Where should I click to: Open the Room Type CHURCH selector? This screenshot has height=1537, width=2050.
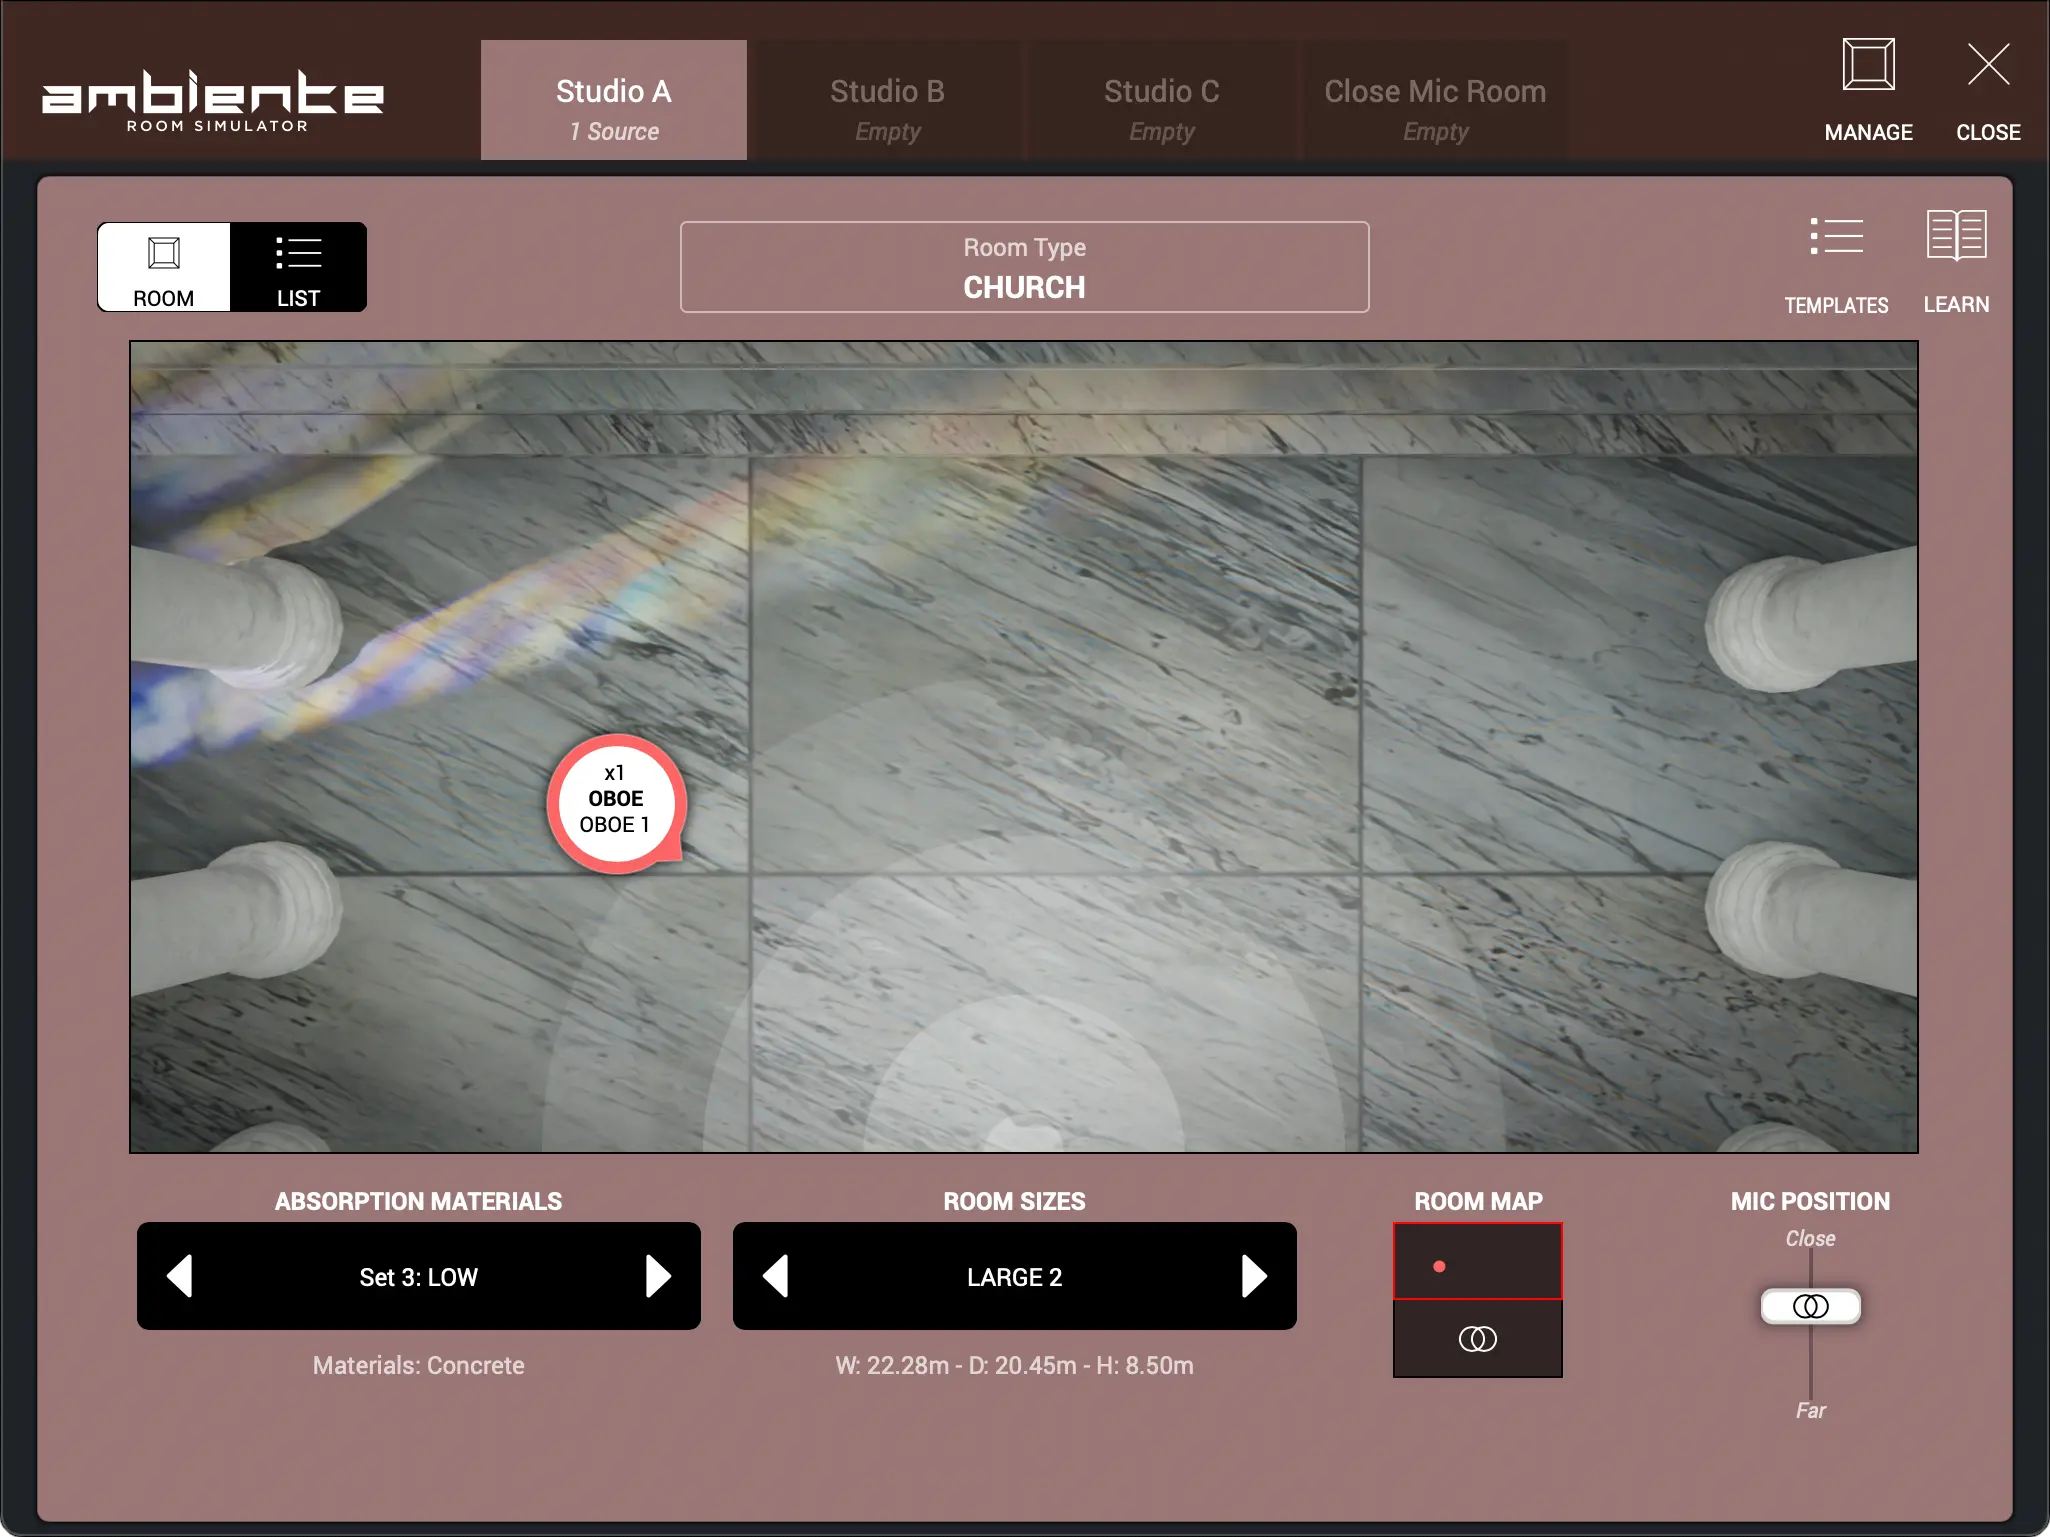coord(1024,267)
